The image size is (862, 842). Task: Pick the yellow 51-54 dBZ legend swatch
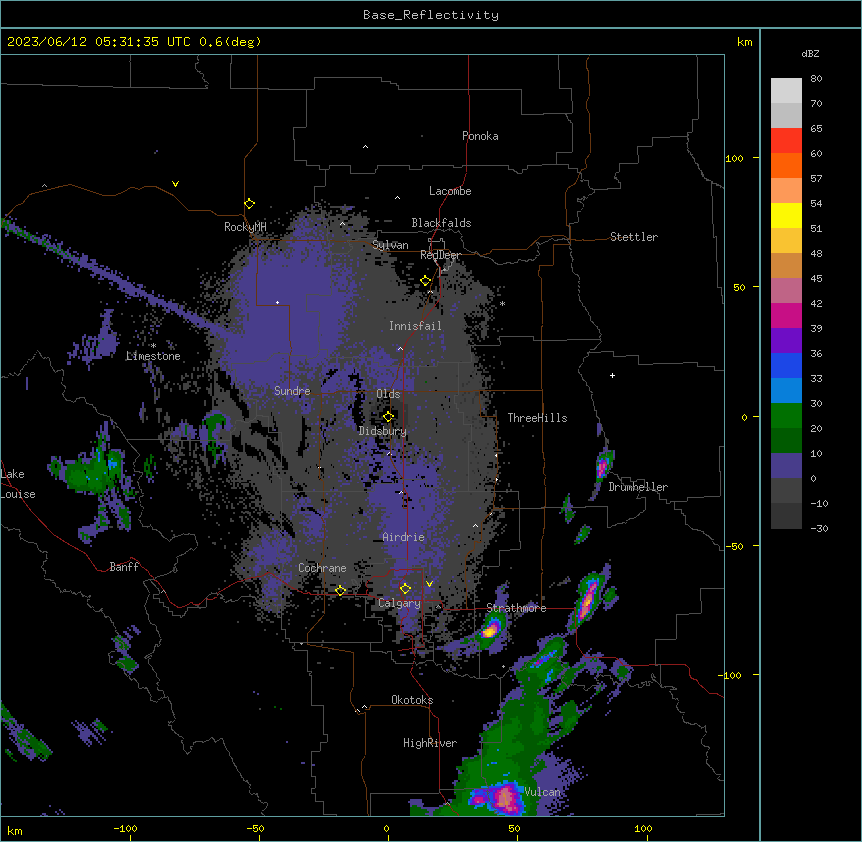coord(786,215)
